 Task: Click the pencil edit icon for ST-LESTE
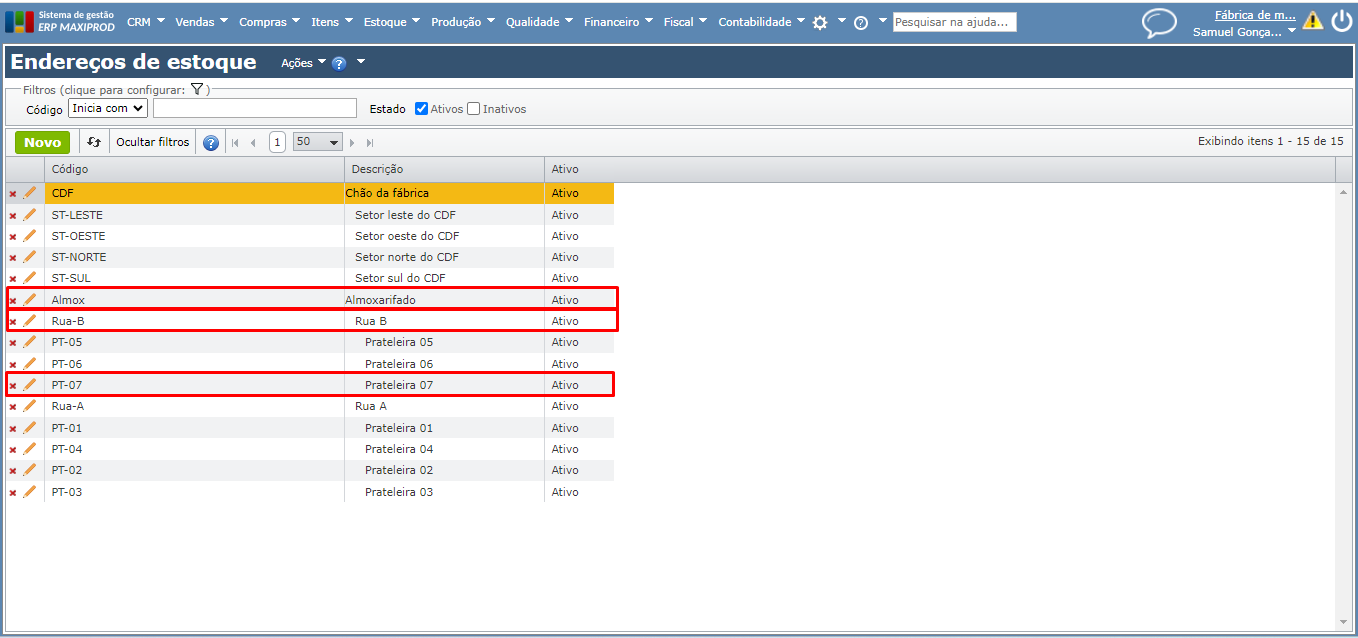click(x=29, y=215)
